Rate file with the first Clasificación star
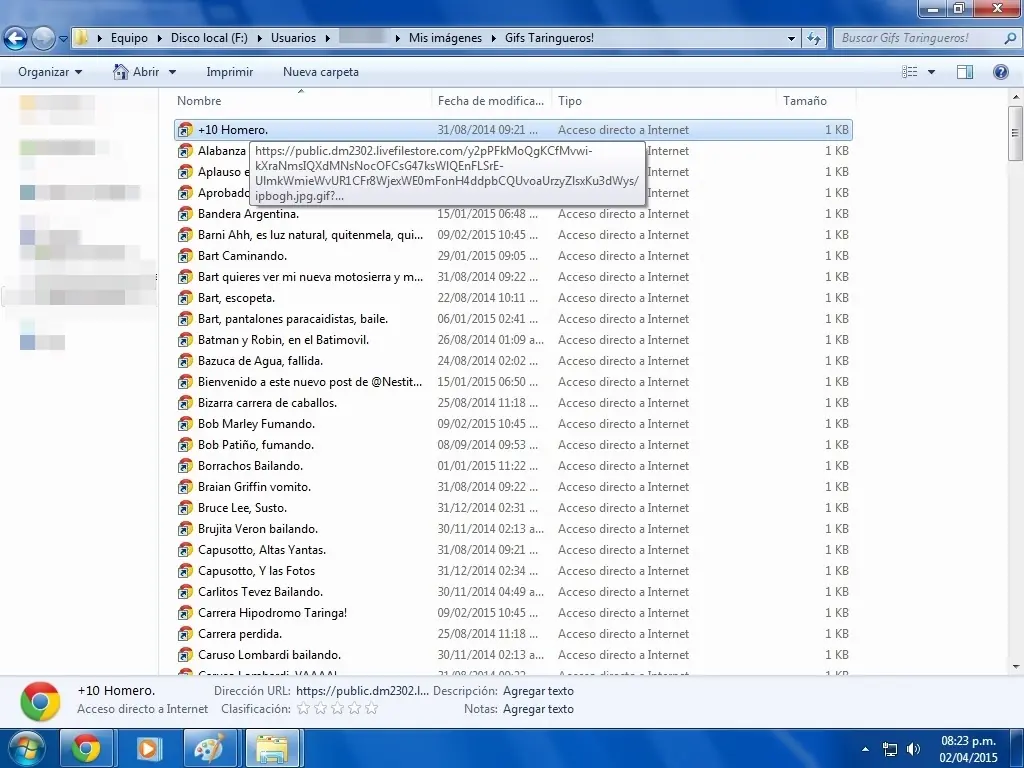 pyautogui.click(x=303, y=709)
